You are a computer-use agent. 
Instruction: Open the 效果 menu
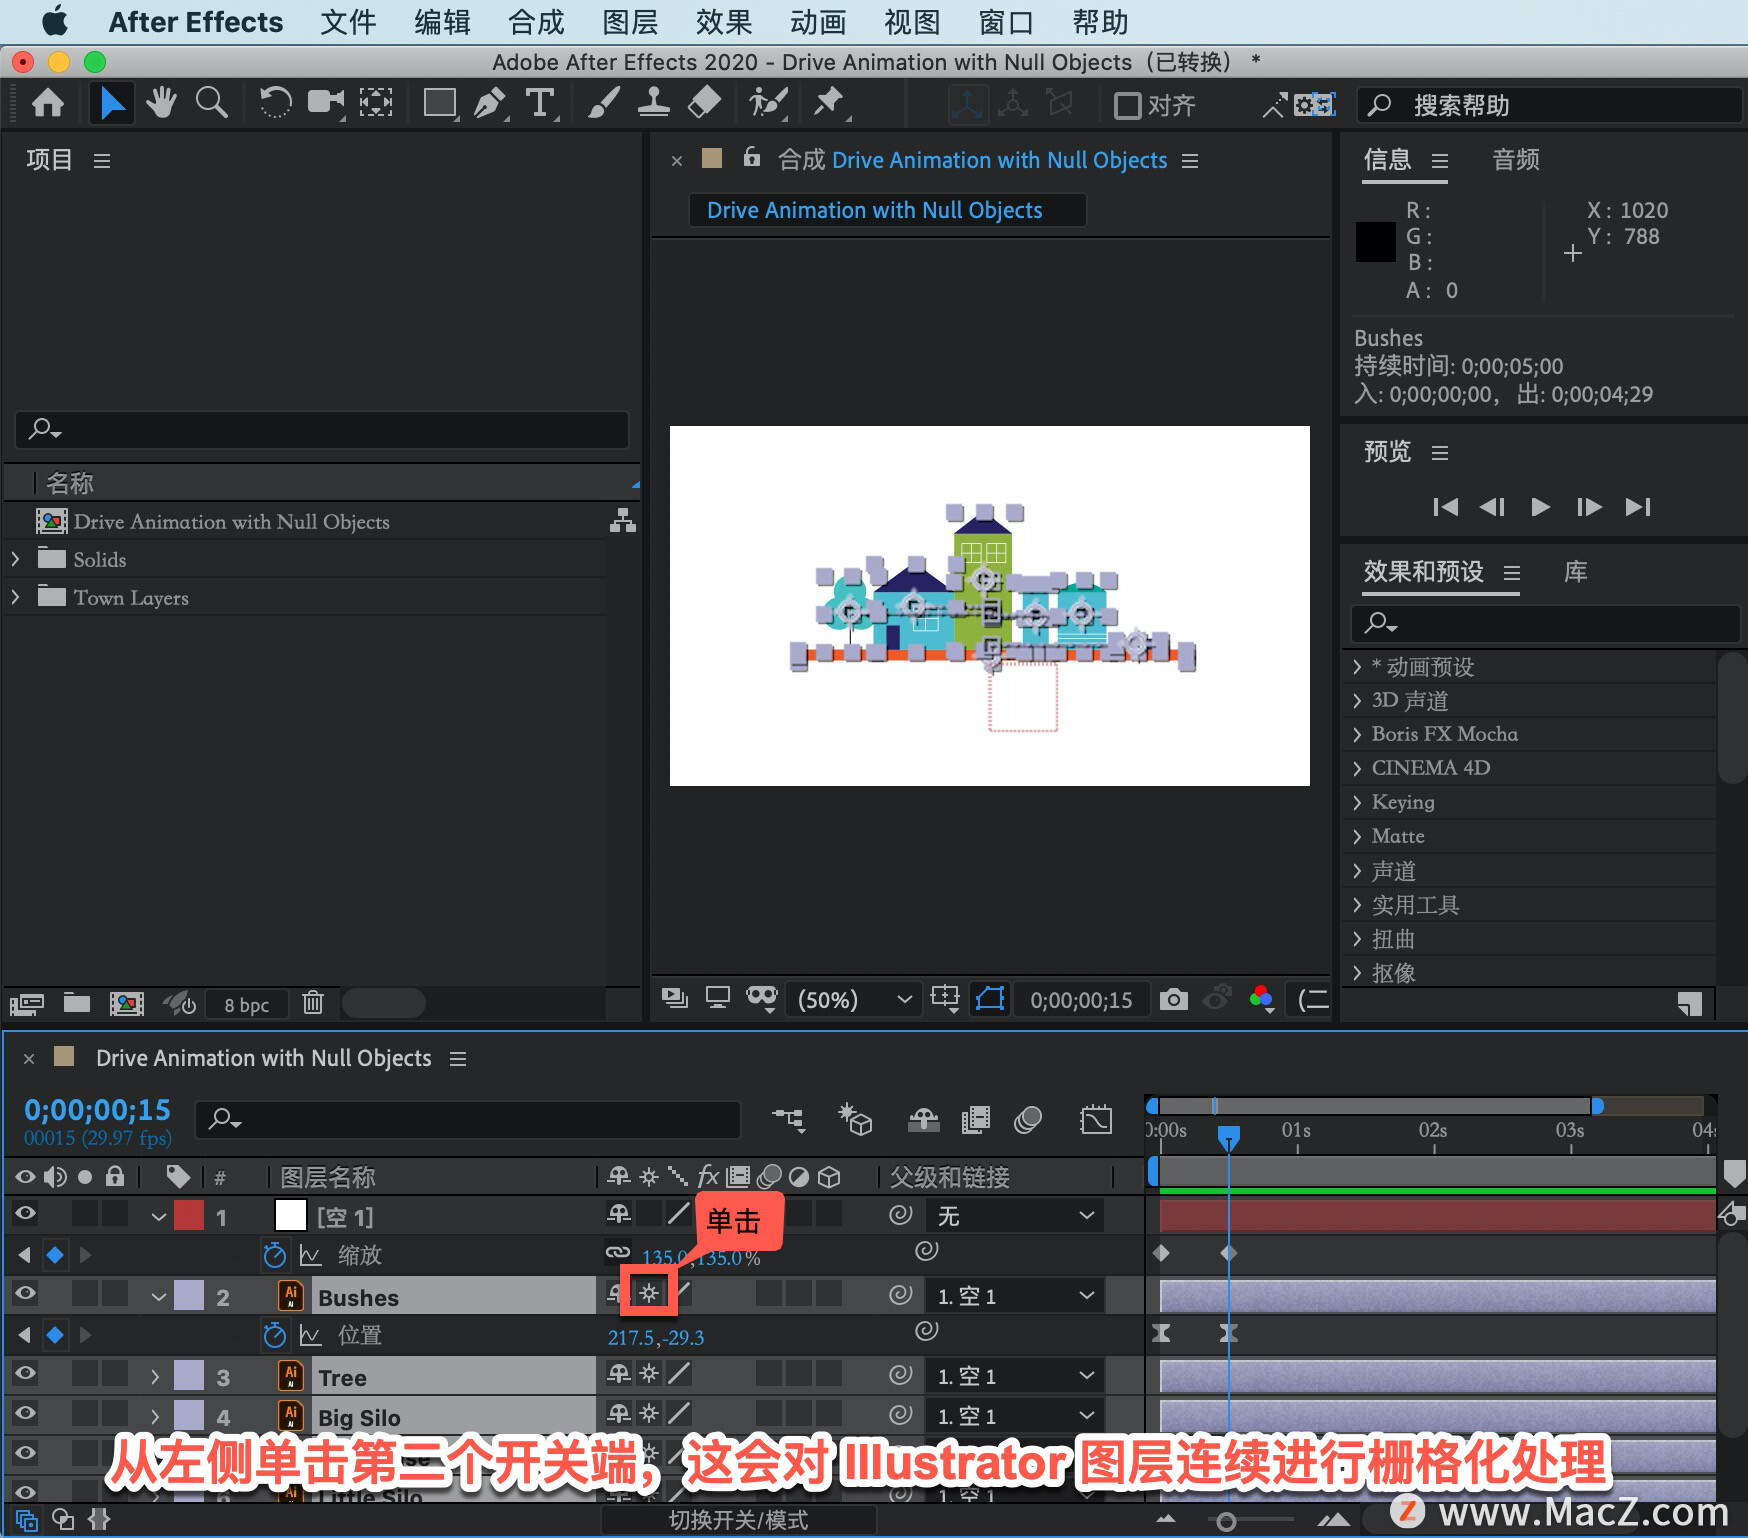pos(724,22)
